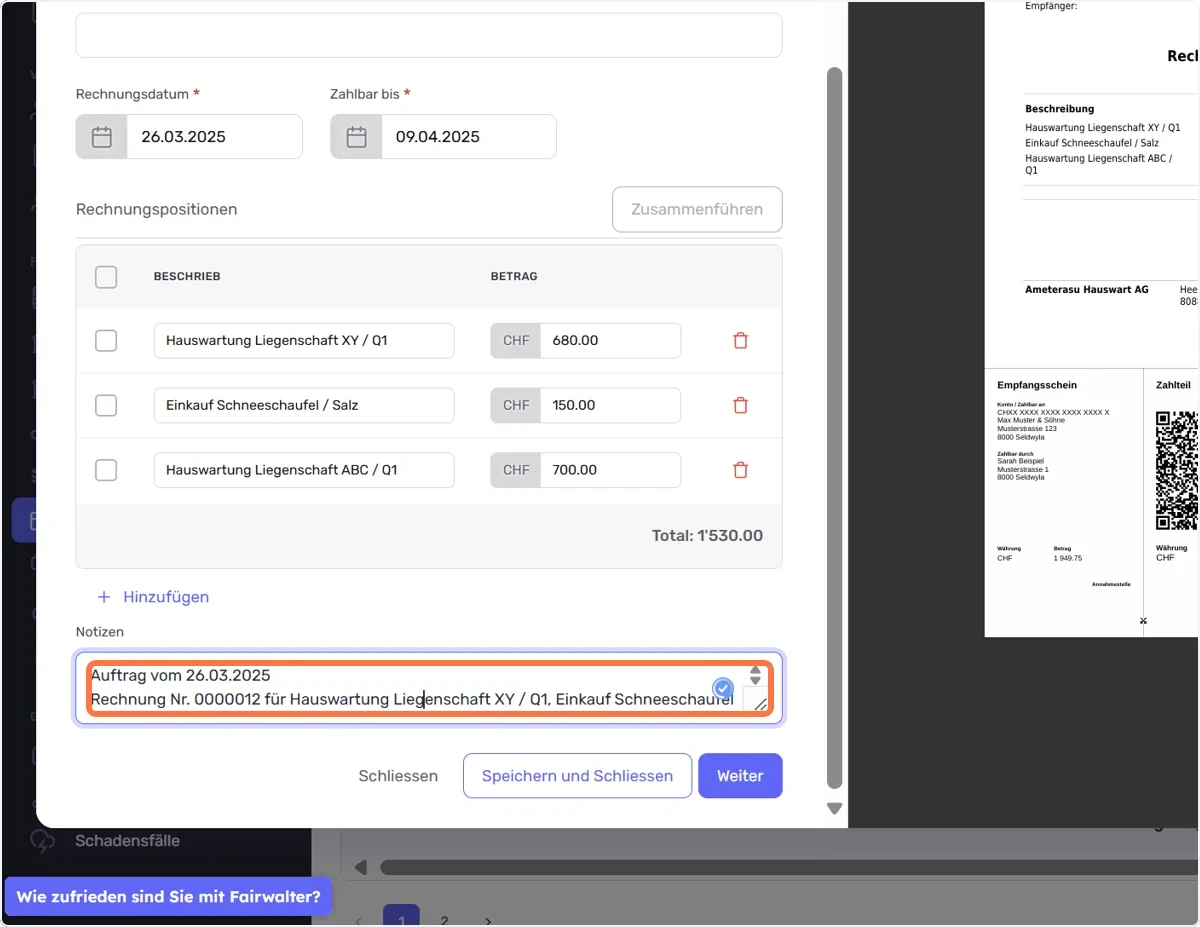Continue with the Weiter button
The image size is (1200, 927).
click(x=740, y=776)
